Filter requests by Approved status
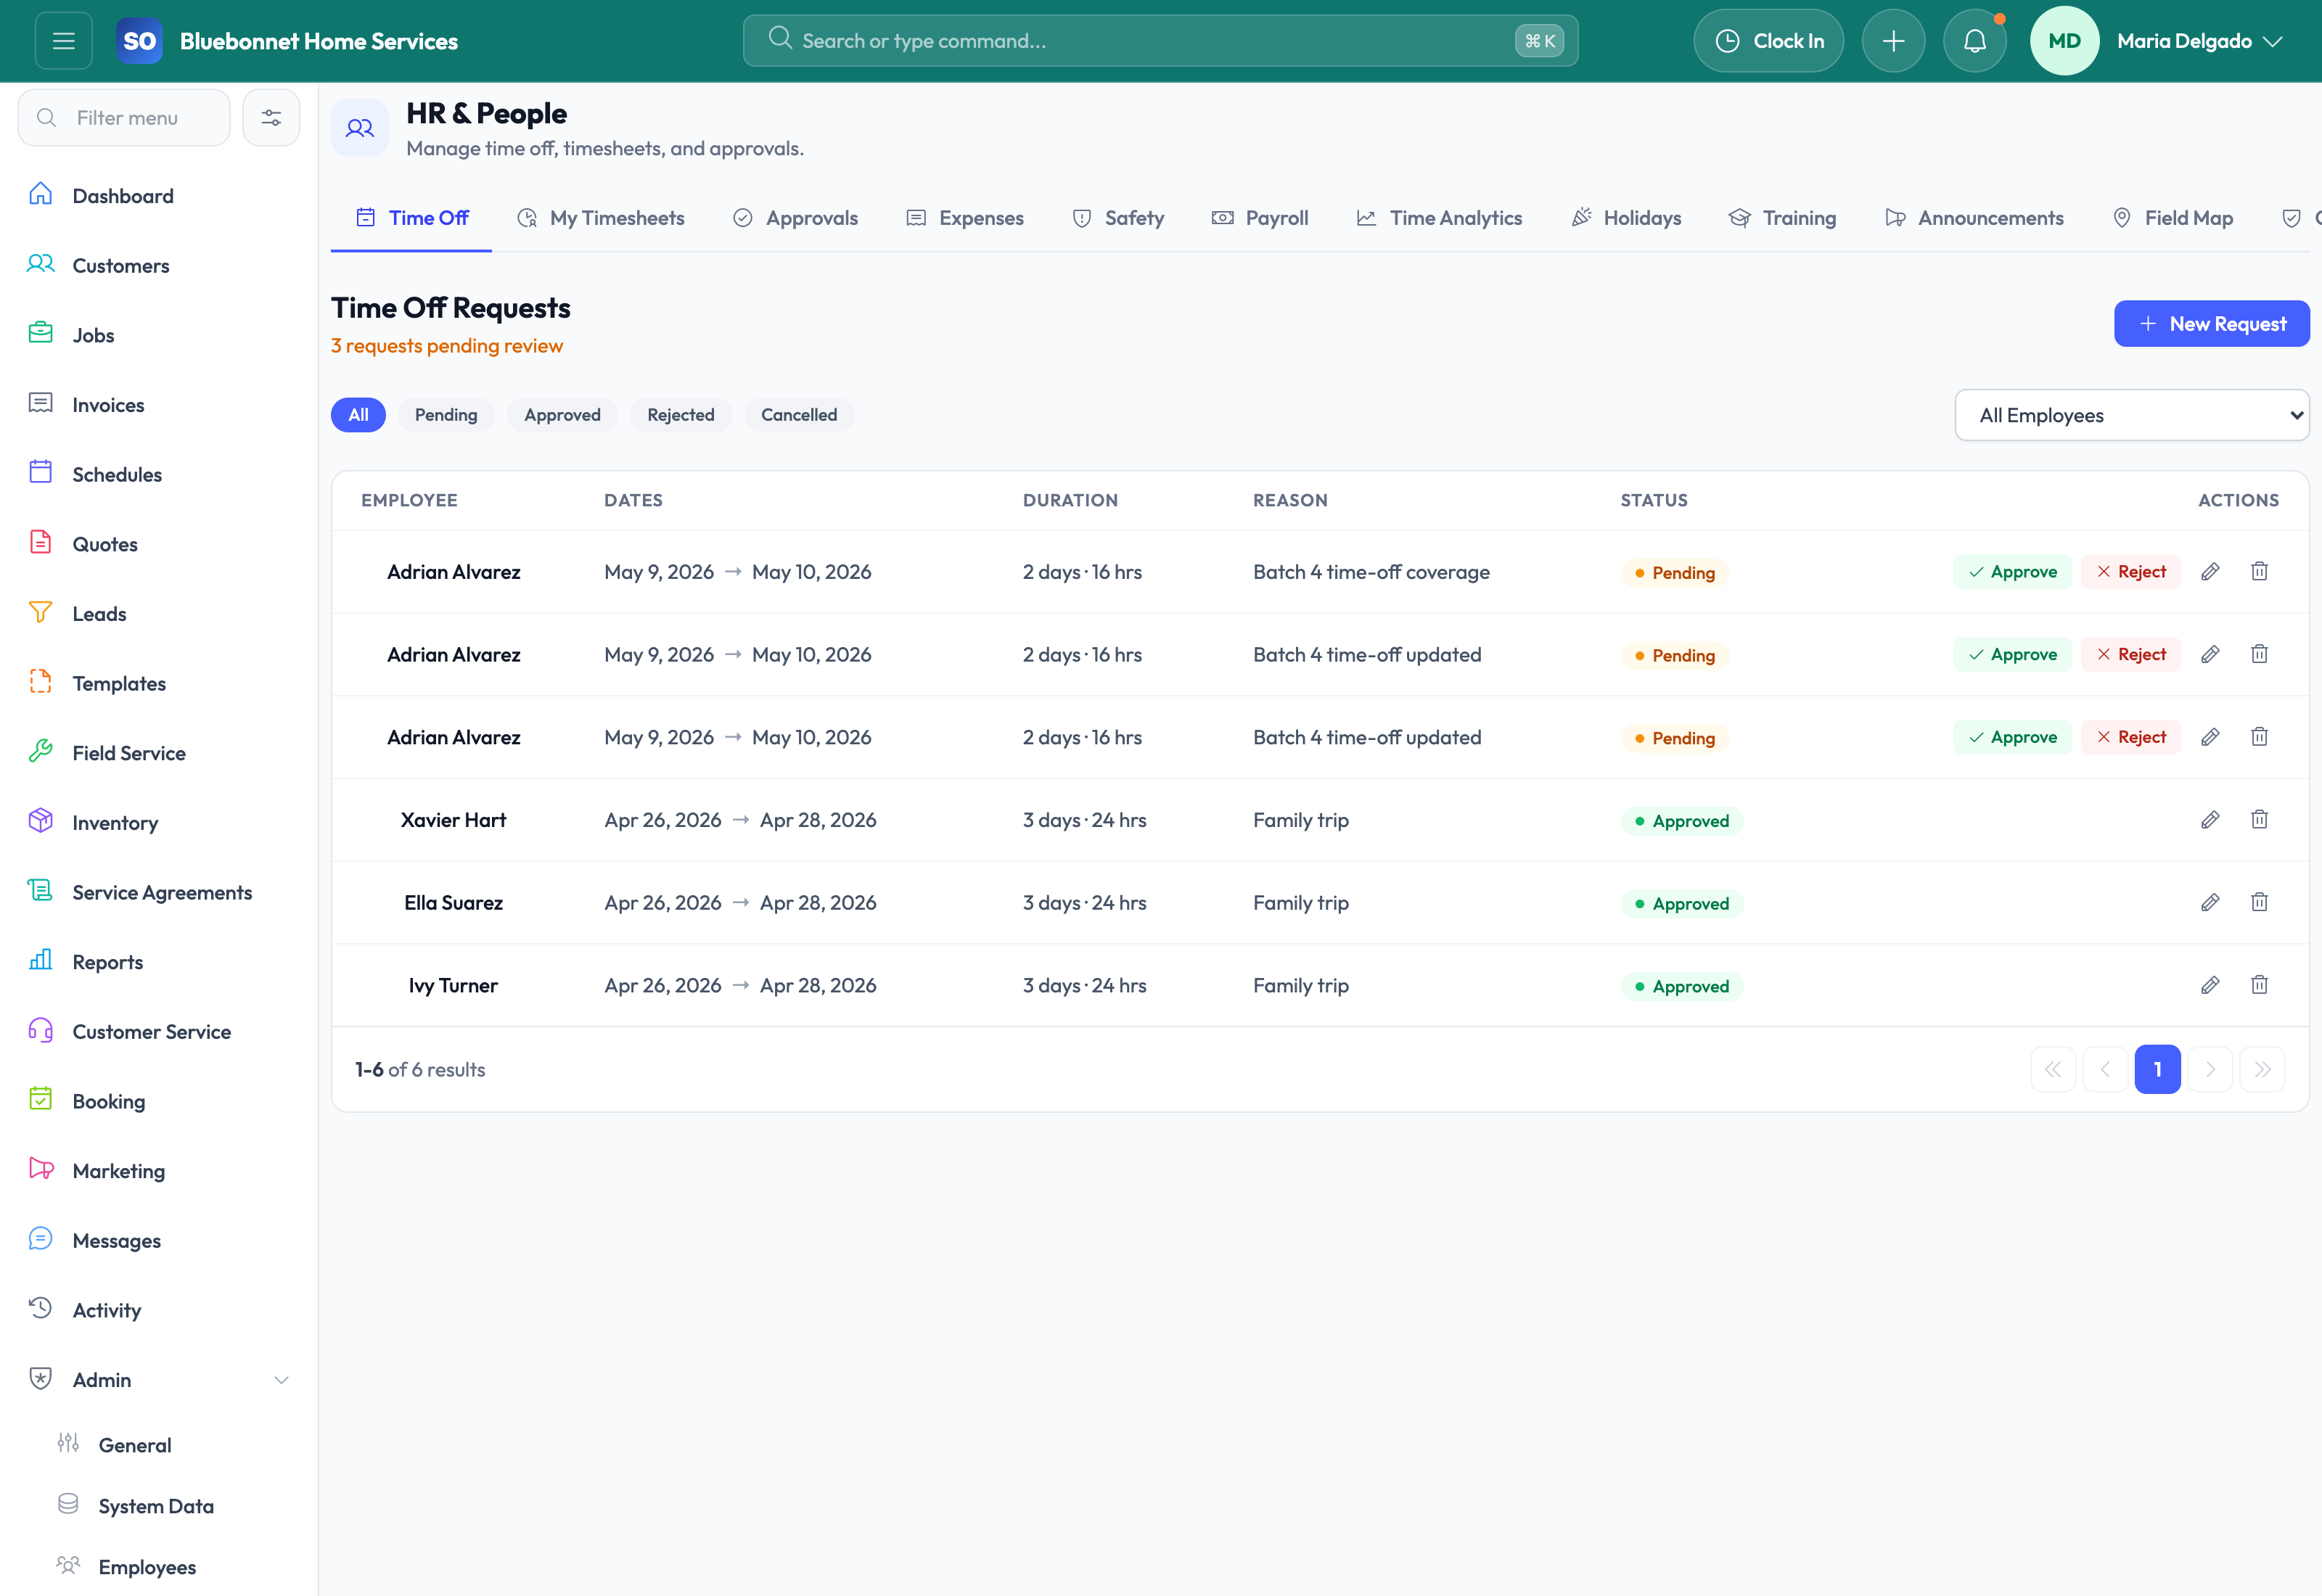This screenshot has width=2322, height=1596. click(562, 415)
